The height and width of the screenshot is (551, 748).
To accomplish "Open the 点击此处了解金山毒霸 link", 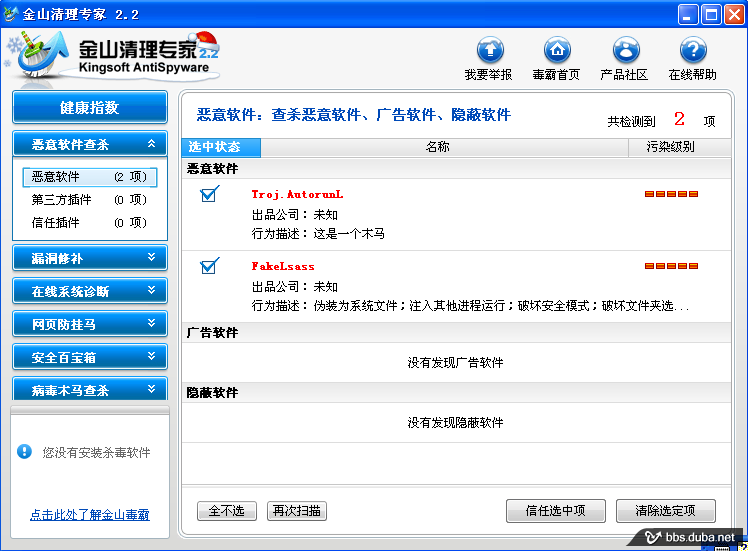I will coord(90,515).
